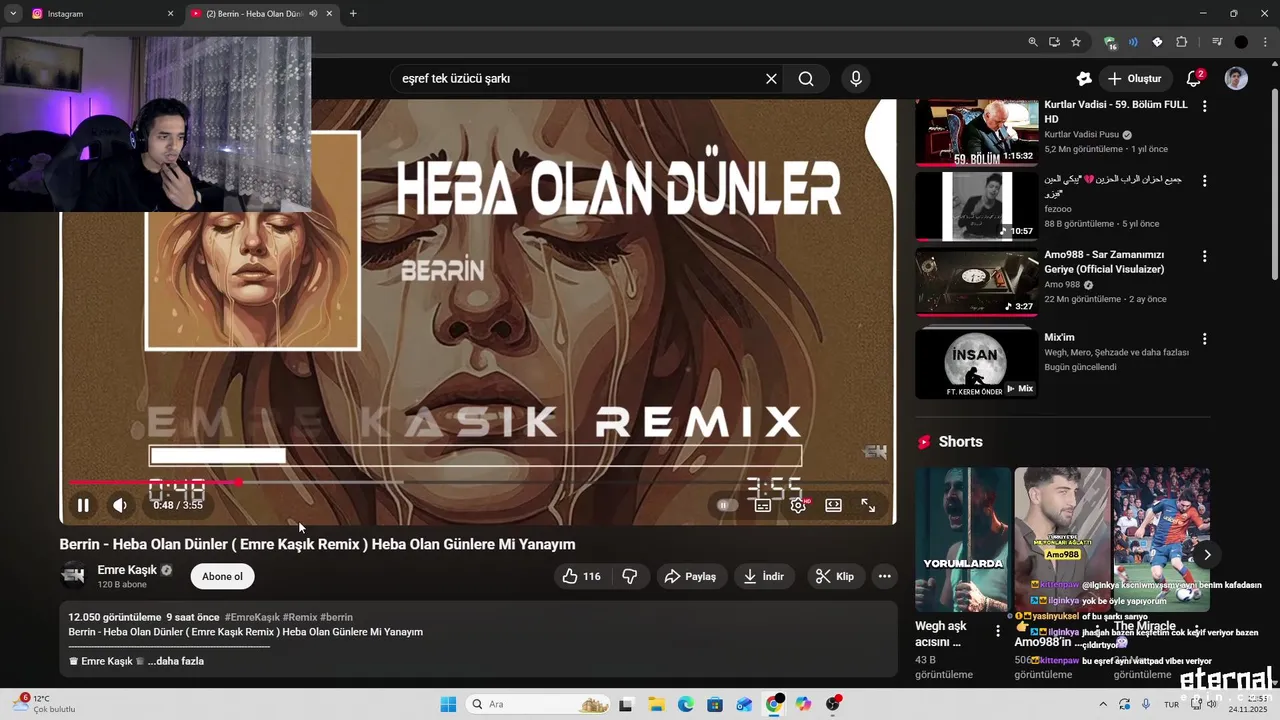Open File Explorer from the taskbar
The image size is (1280, 720).
(x=656, y=704)
